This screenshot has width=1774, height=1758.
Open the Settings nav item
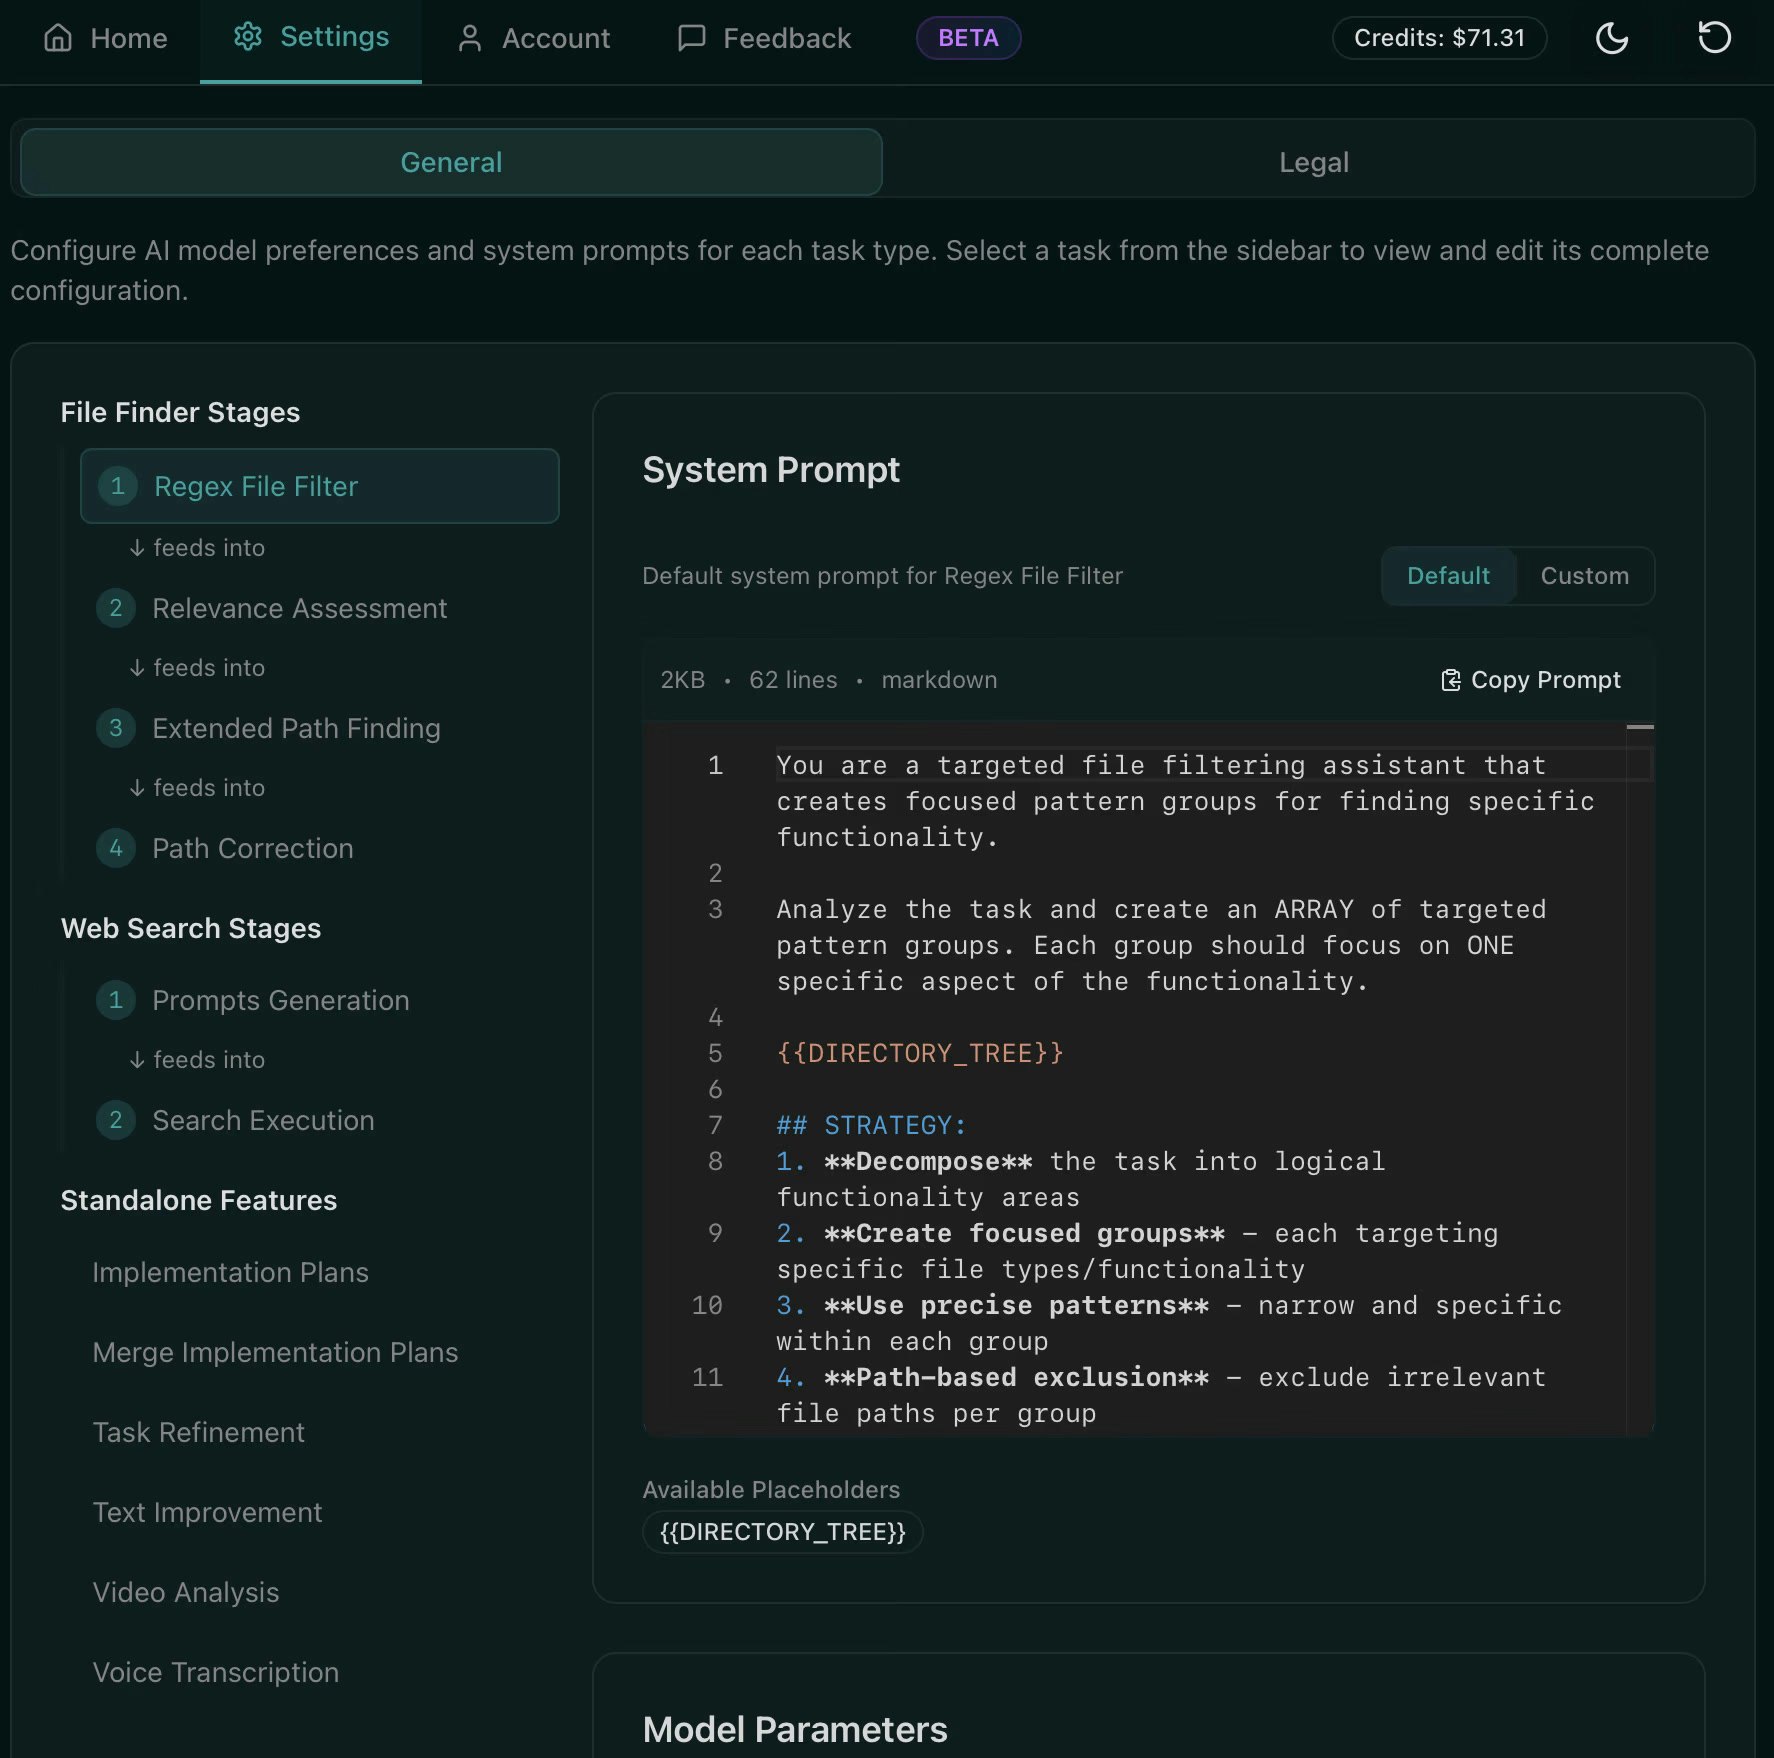pos(311,38)
